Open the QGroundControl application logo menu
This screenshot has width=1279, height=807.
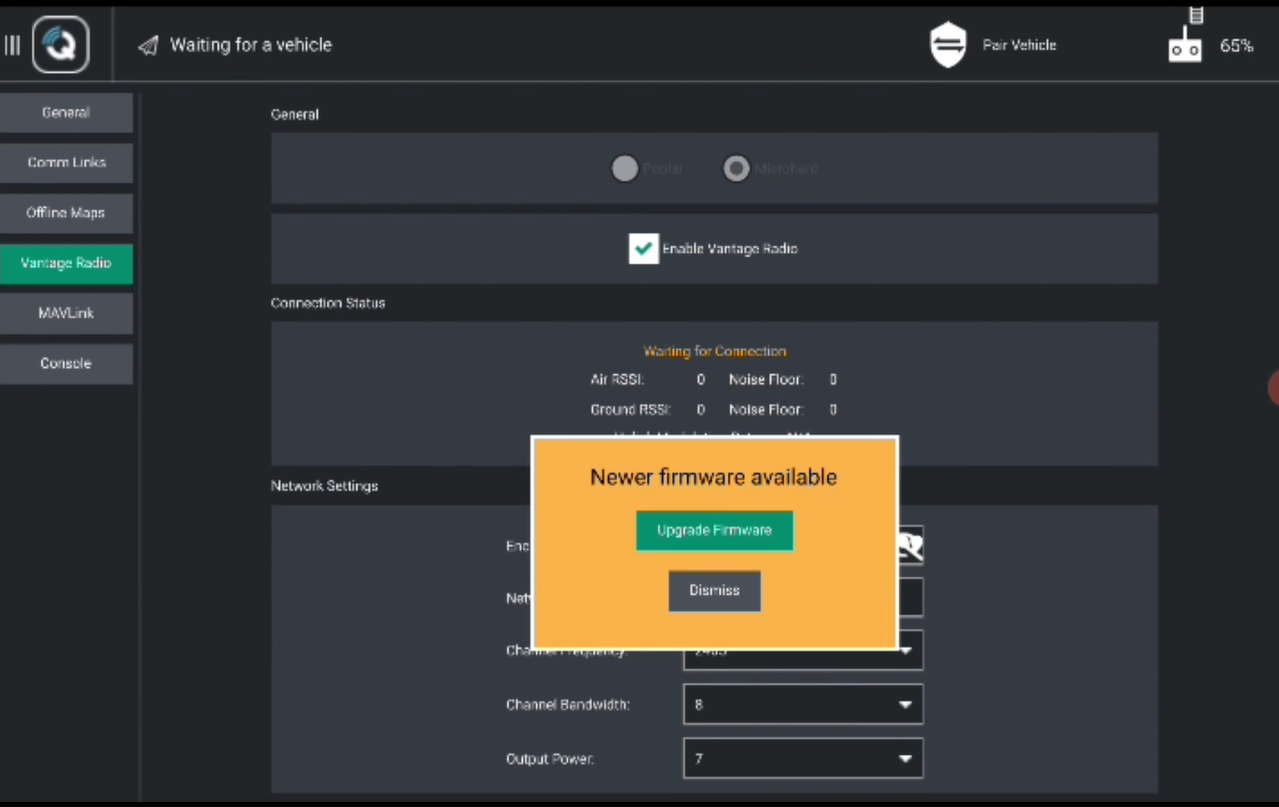(60, 44)
